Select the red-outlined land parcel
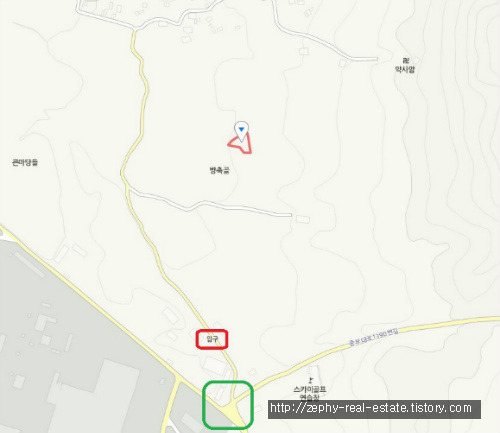500x433 pixels. click(x=241, y=145)
